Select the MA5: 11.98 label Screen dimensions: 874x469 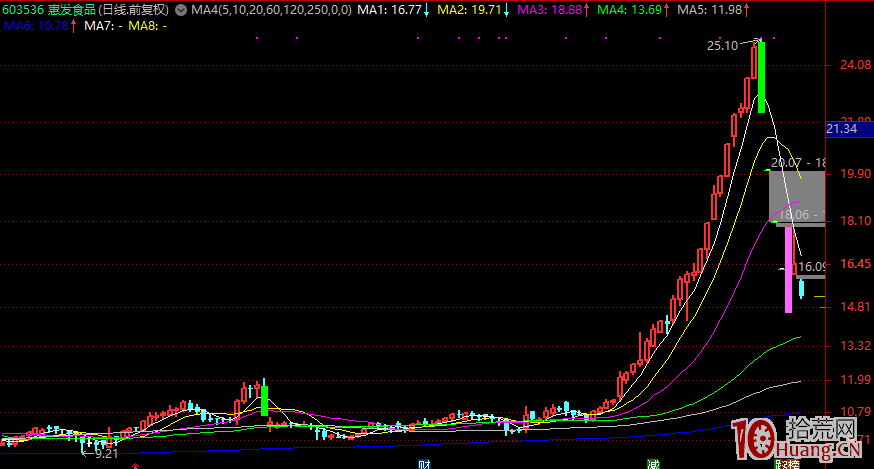[710, 10]
